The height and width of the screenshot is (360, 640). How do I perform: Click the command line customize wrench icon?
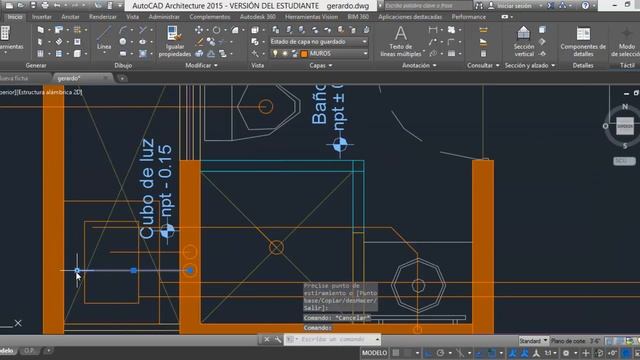(278, 339)
